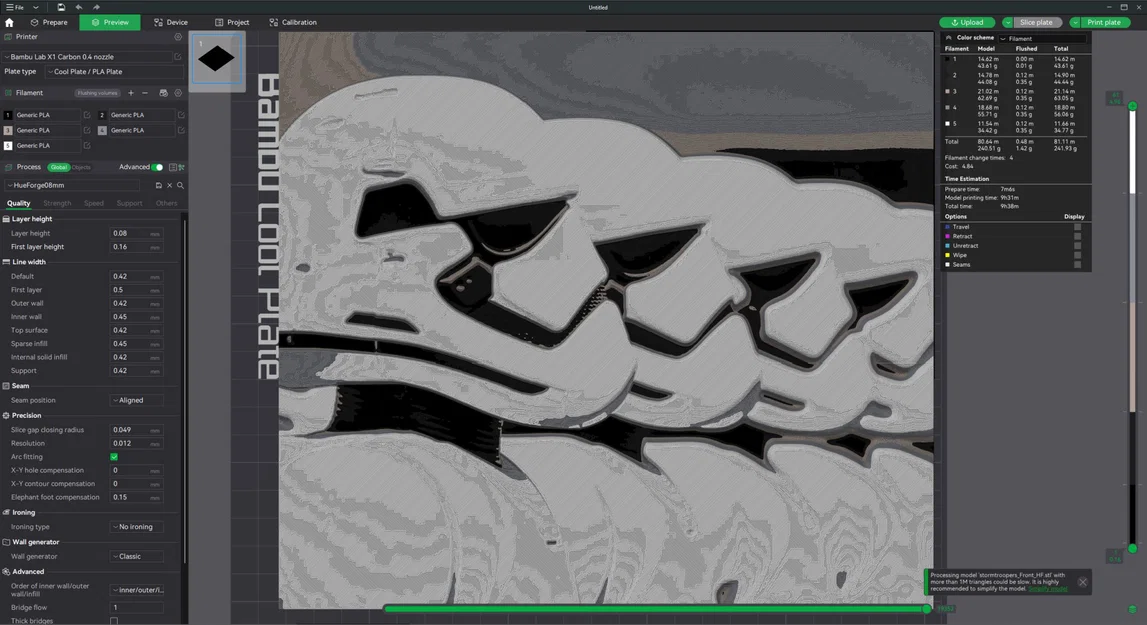
Task: Toggle the Thick bridges checkbox
Action: click(x=114, y=621)
